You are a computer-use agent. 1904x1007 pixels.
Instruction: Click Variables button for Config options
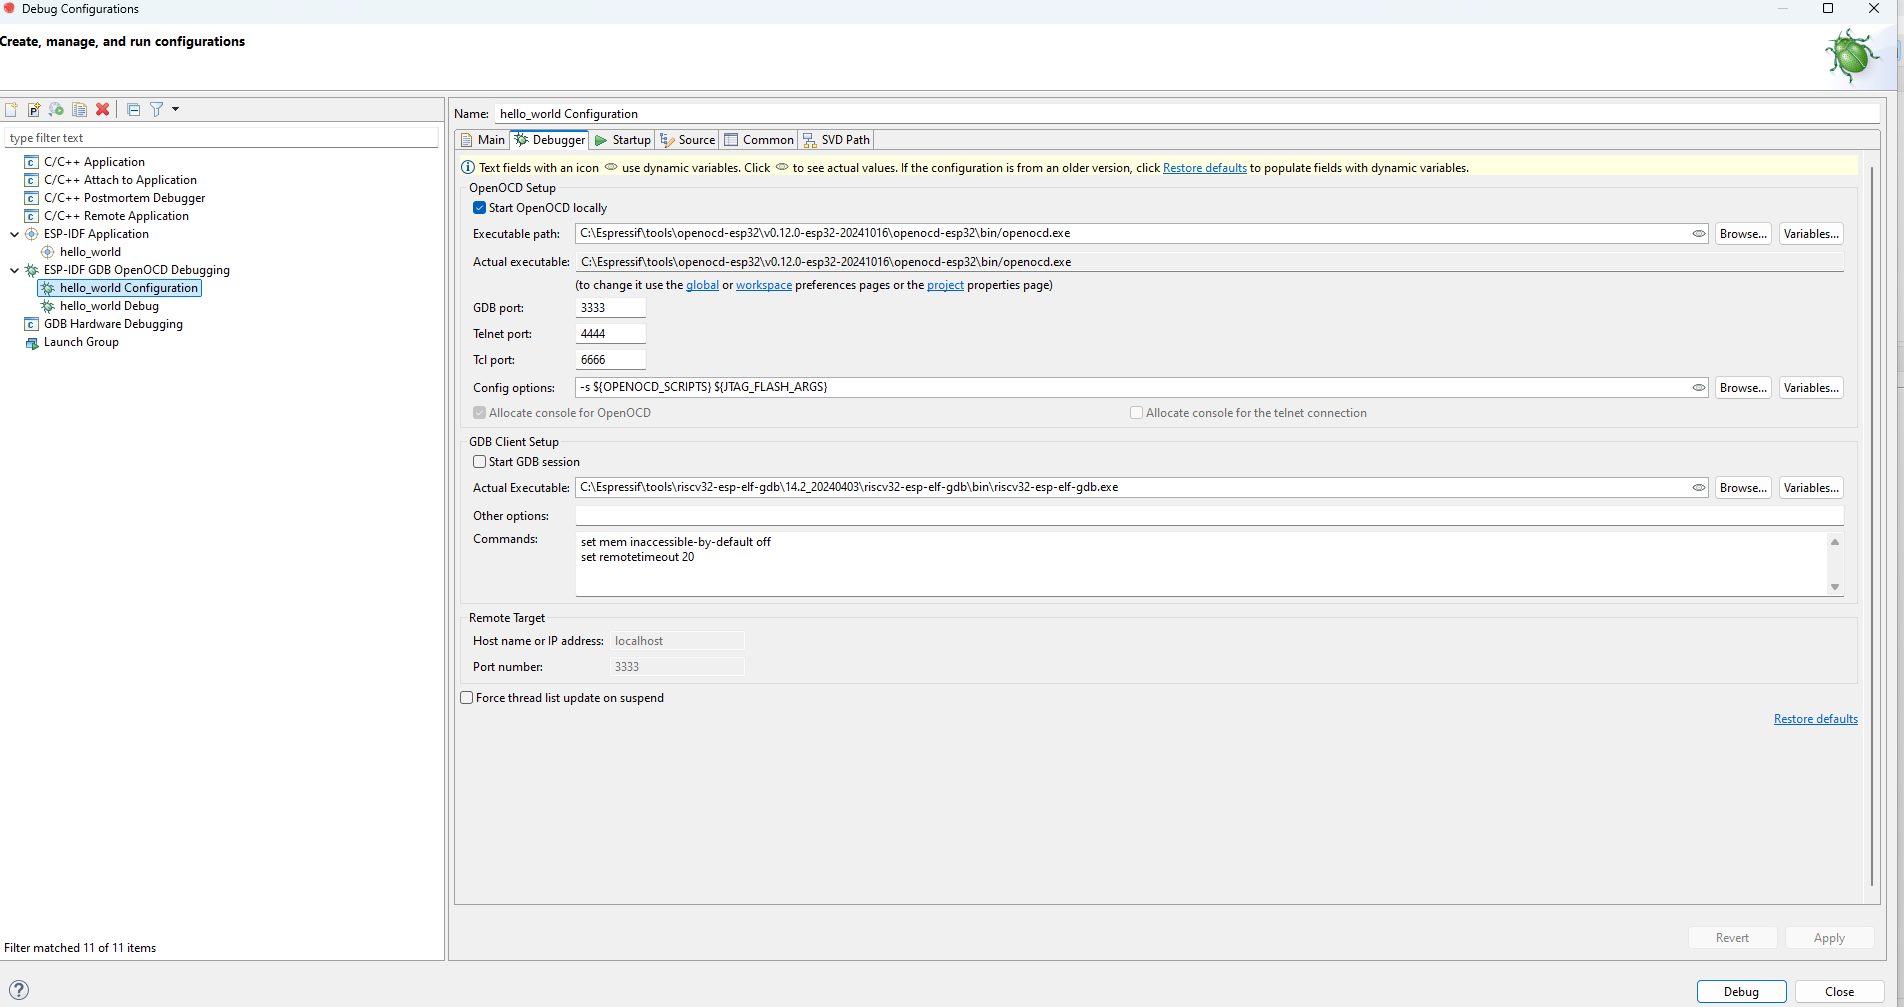pos(1811,388)
